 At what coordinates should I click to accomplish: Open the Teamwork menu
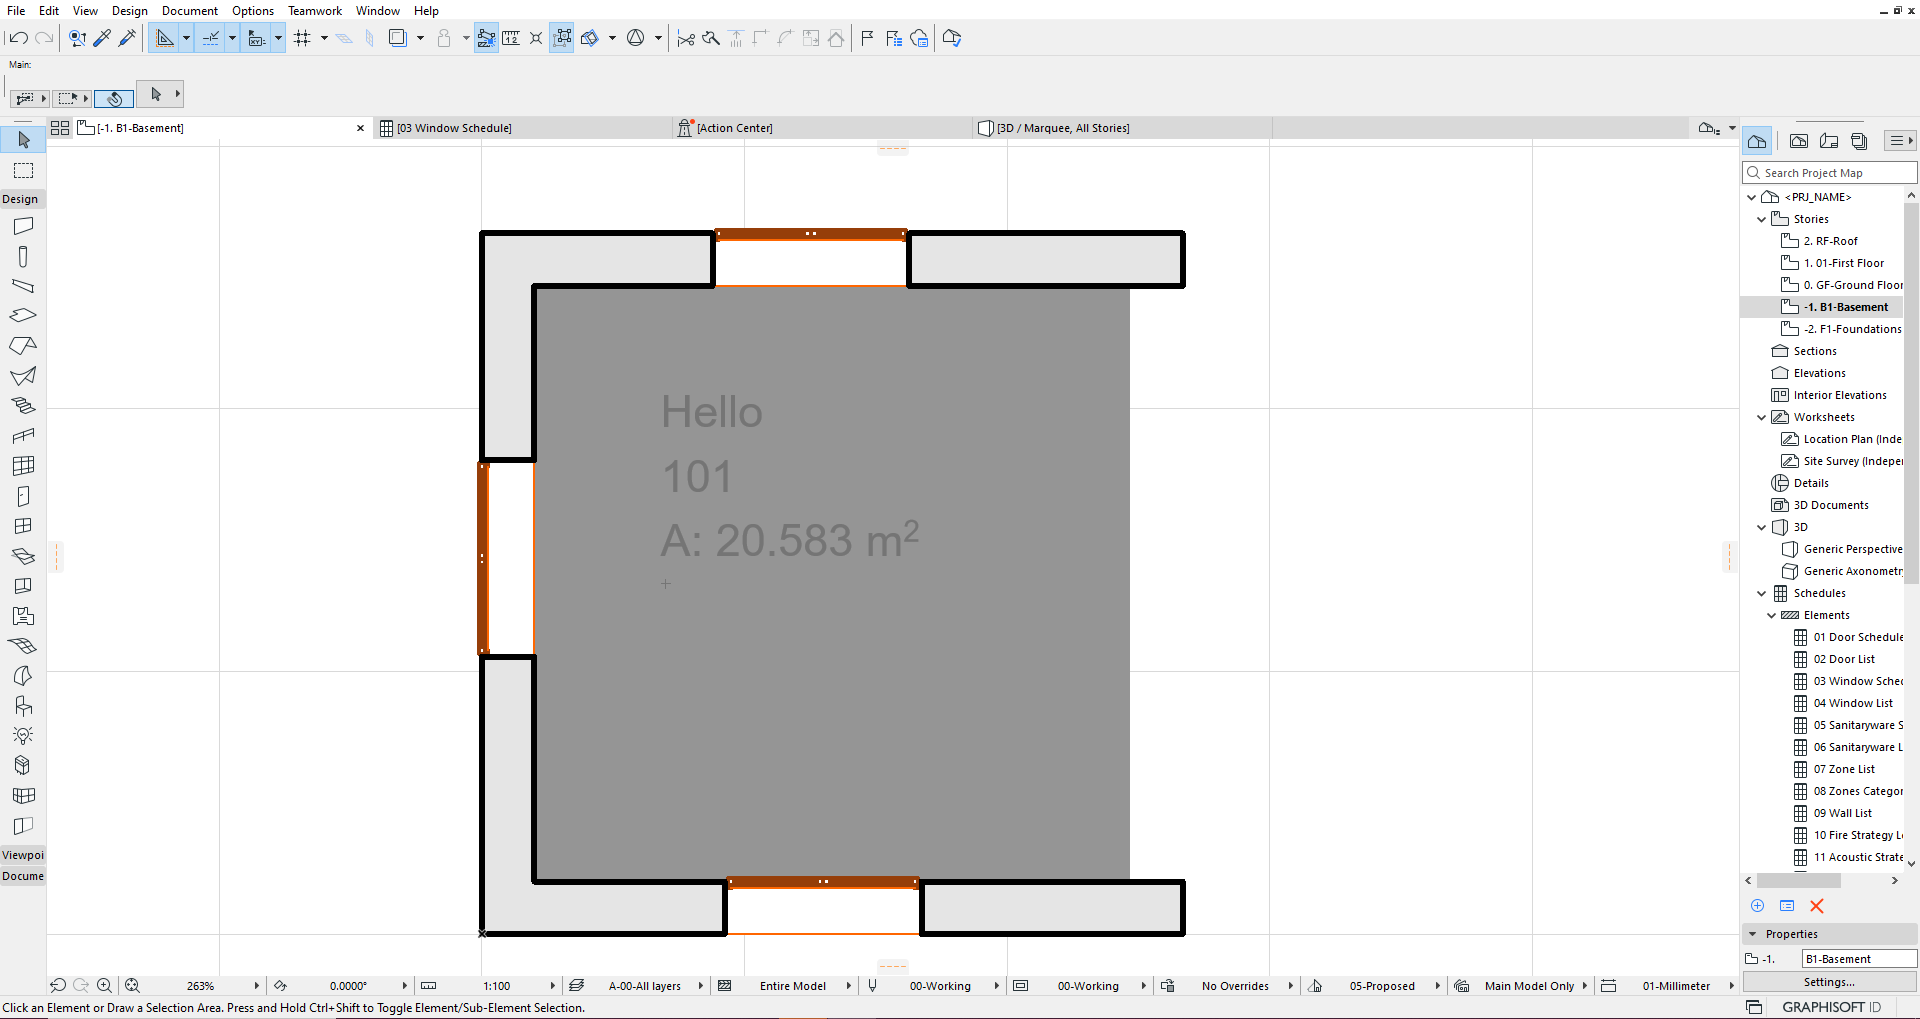tap(315, 10)
